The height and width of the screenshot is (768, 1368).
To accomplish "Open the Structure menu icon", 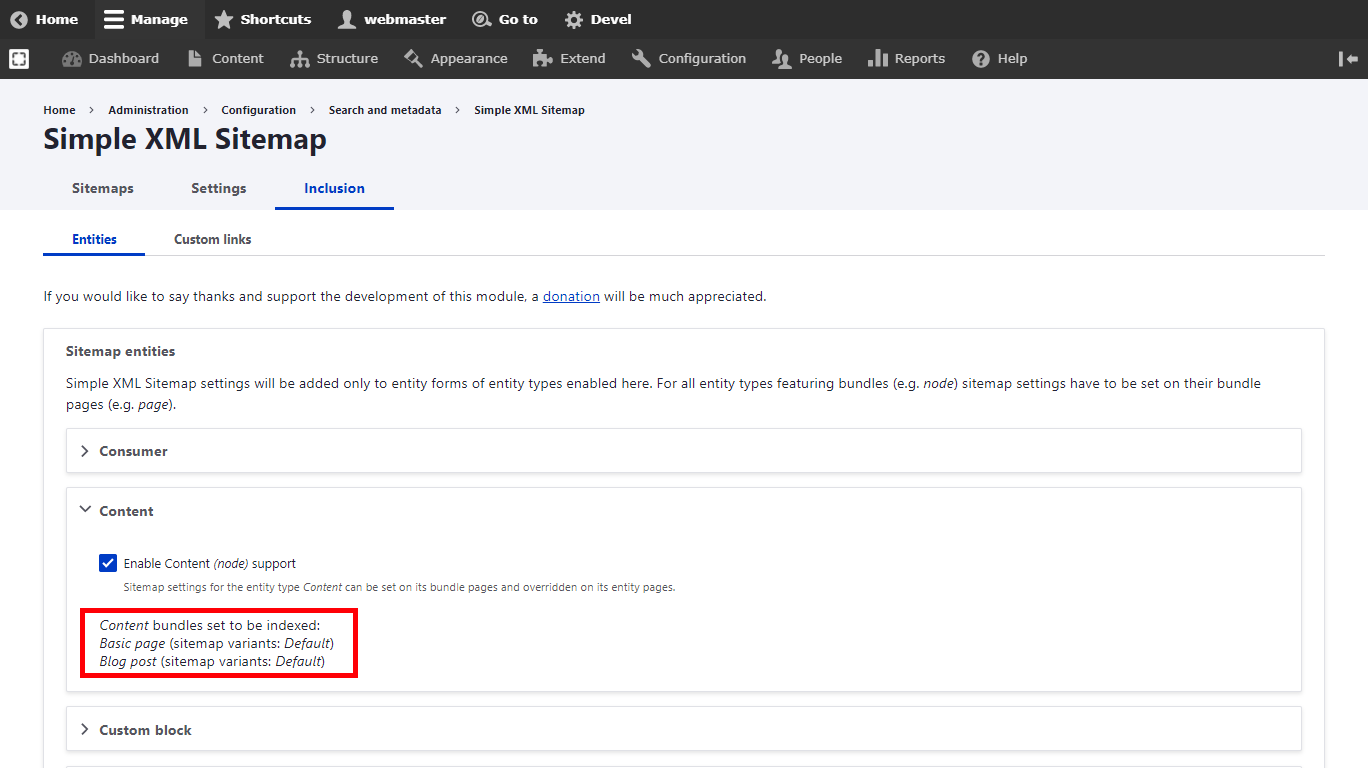I will (x=300, y=59).
